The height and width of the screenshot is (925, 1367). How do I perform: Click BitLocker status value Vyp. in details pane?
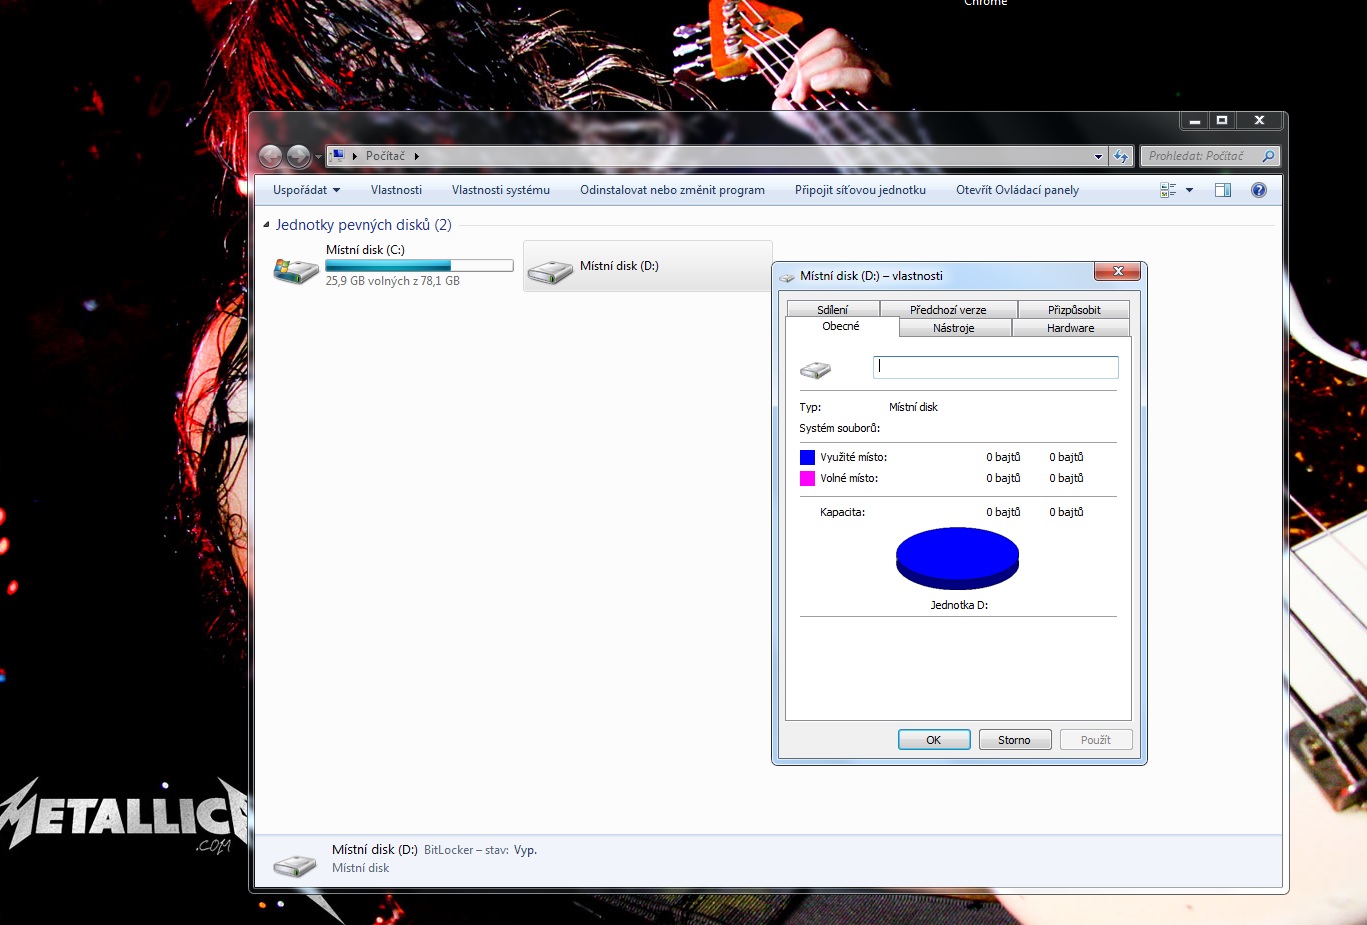click(x=526, y=850)
